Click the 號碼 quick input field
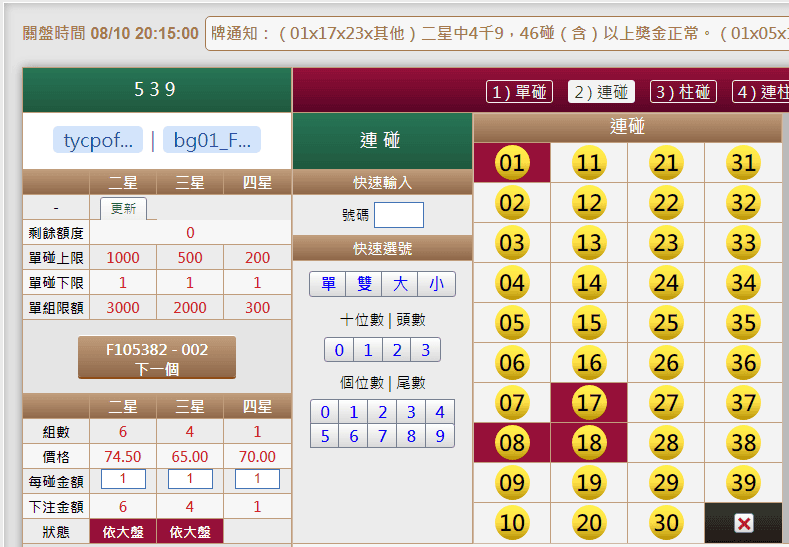This screenshot has width=789, height=547. (x=399, y=215)
